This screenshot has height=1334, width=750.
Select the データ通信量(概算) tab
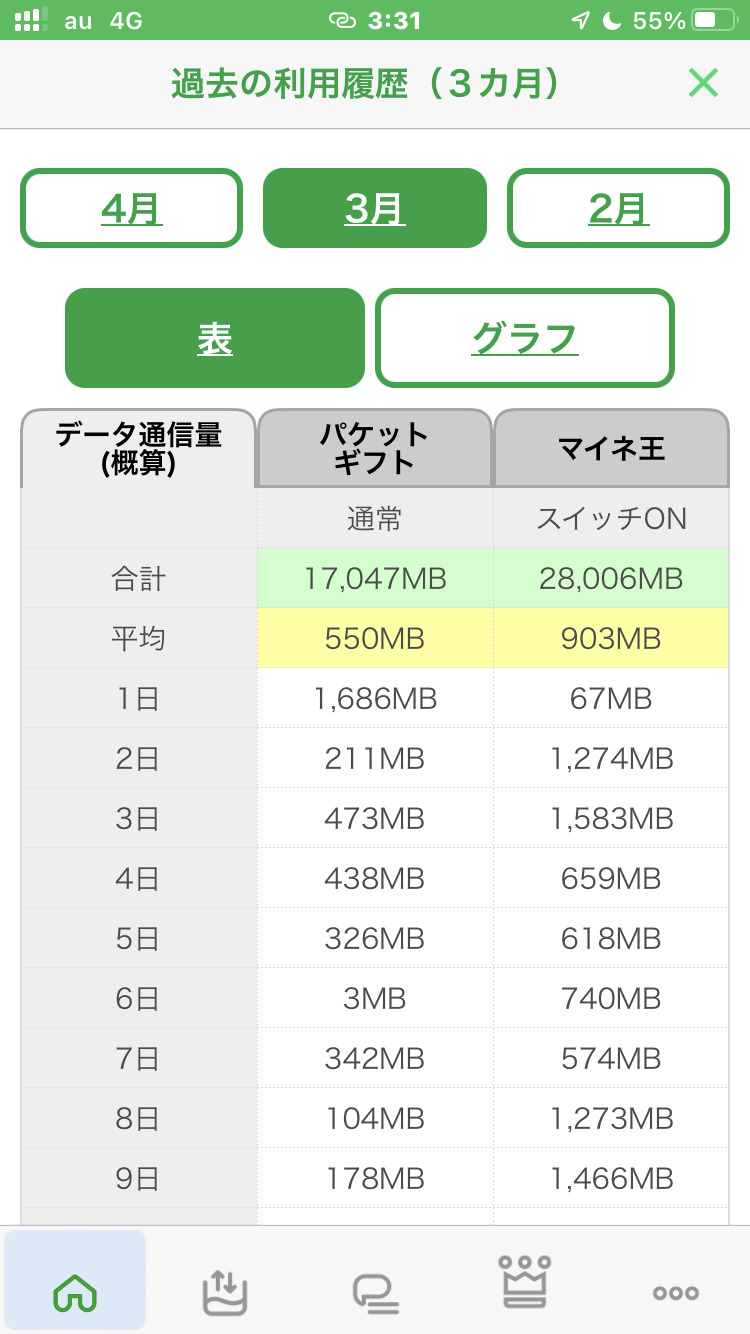(x=139, y=448)
